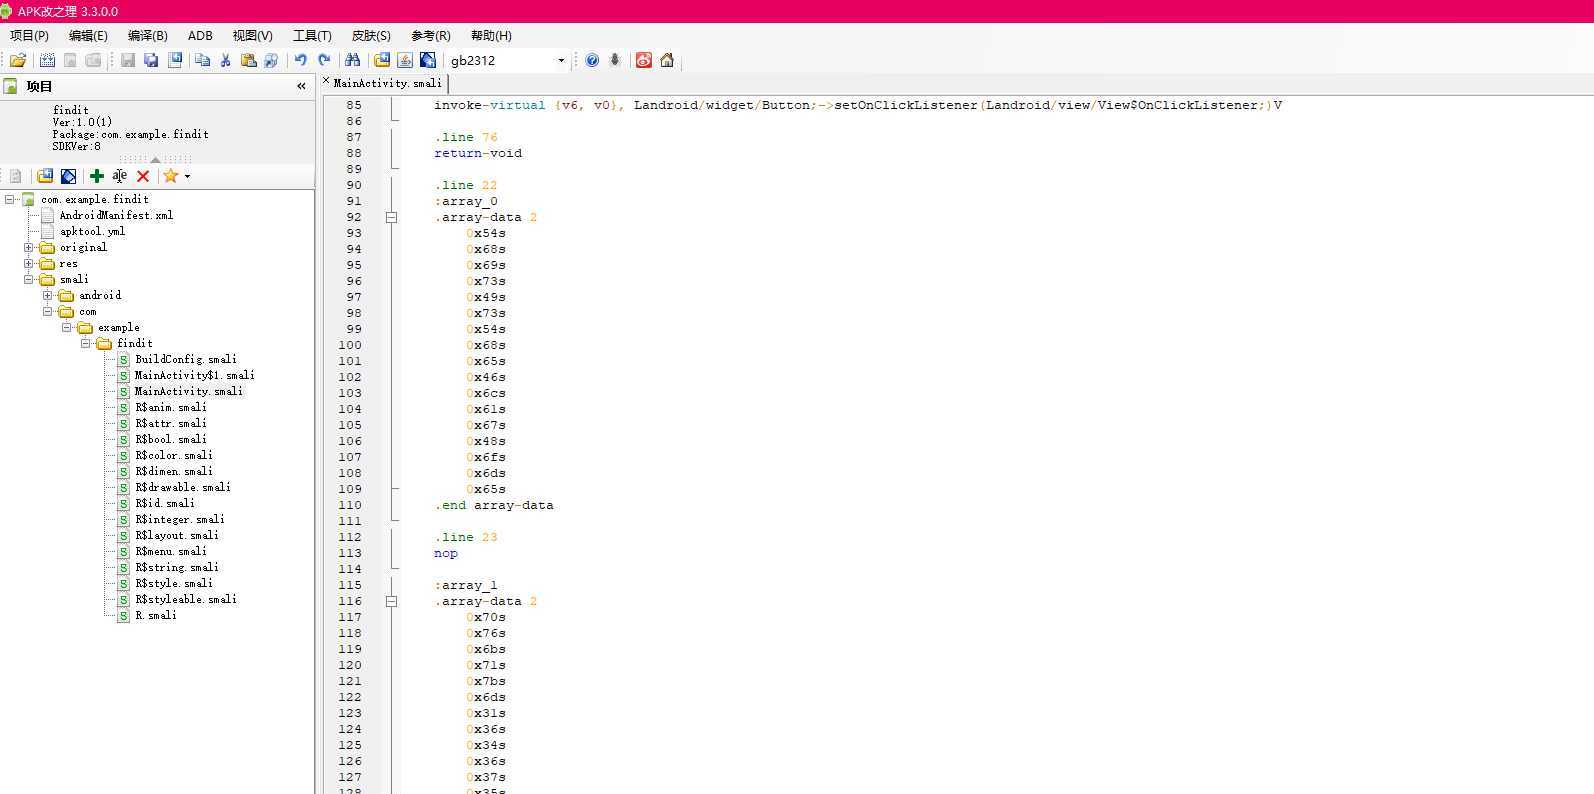
Task: Select R$id.smali file
Action: 165,503
